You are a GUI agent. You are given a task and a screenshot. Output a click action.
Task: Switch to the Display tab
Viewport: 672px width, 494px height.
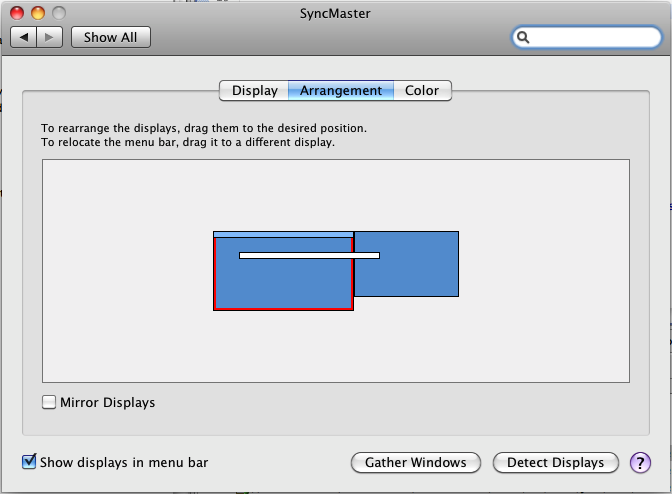point(254,90)
